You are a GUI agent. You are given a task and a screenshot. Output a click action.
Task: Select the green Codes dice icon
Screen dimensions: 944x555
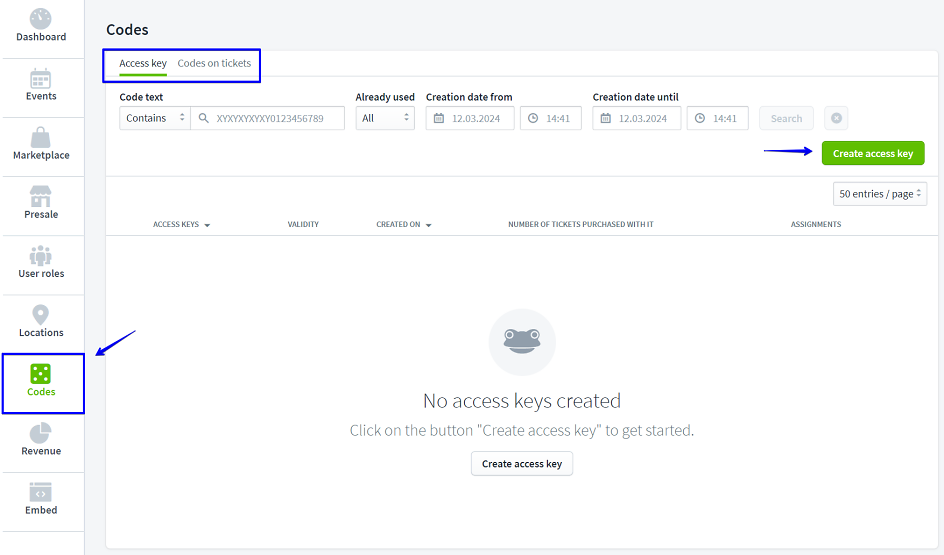tap(41, 374)
